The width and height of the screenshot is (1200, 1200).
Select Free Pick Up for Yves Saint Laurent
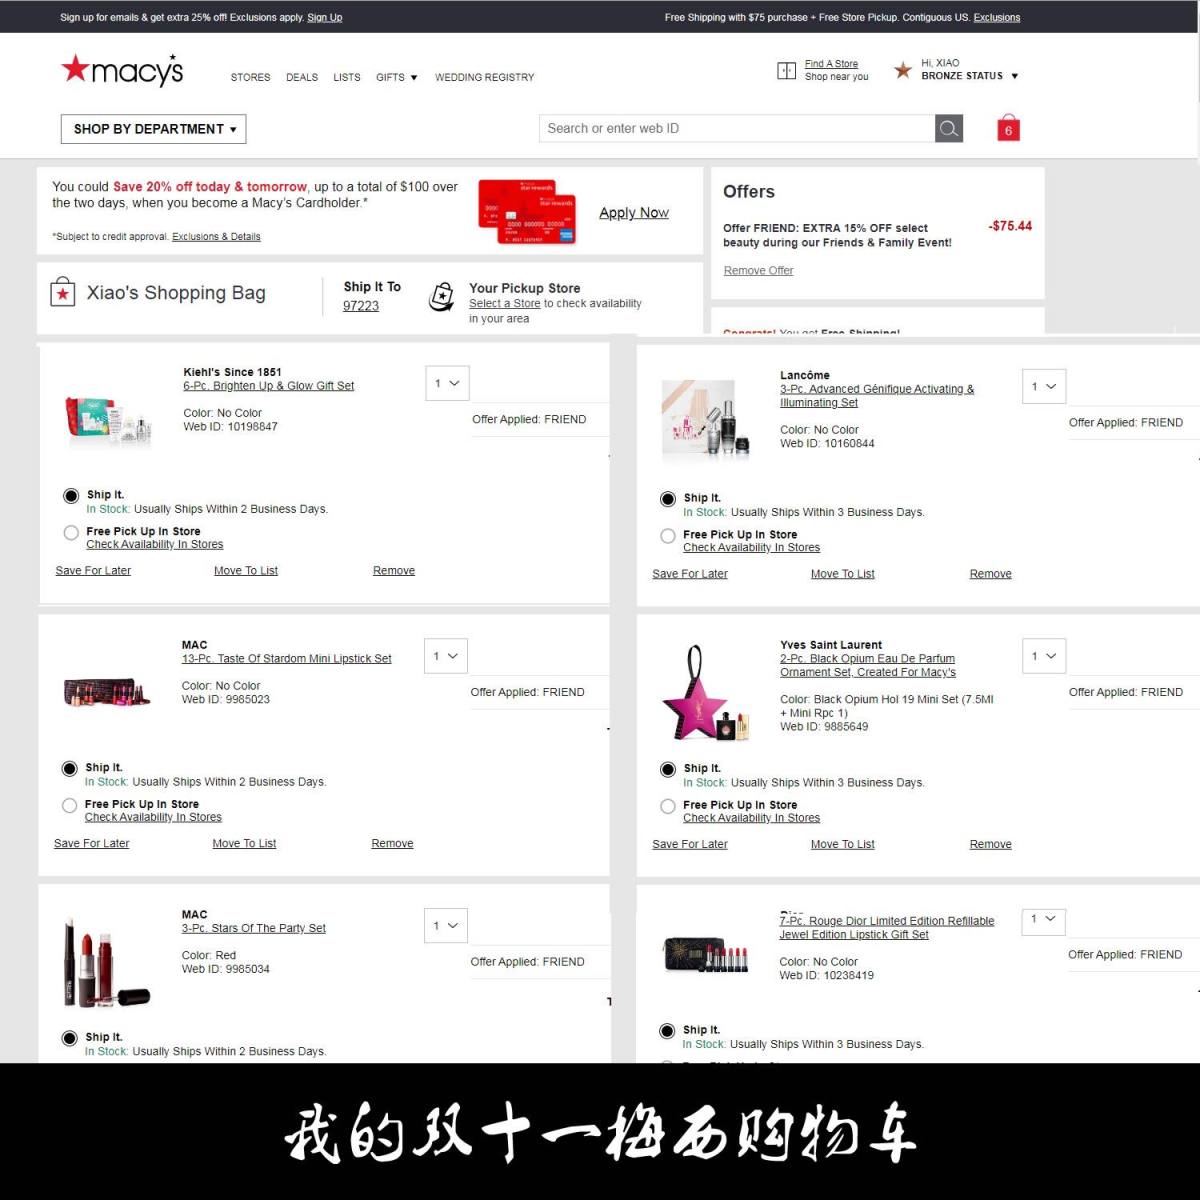pos(668,806)
